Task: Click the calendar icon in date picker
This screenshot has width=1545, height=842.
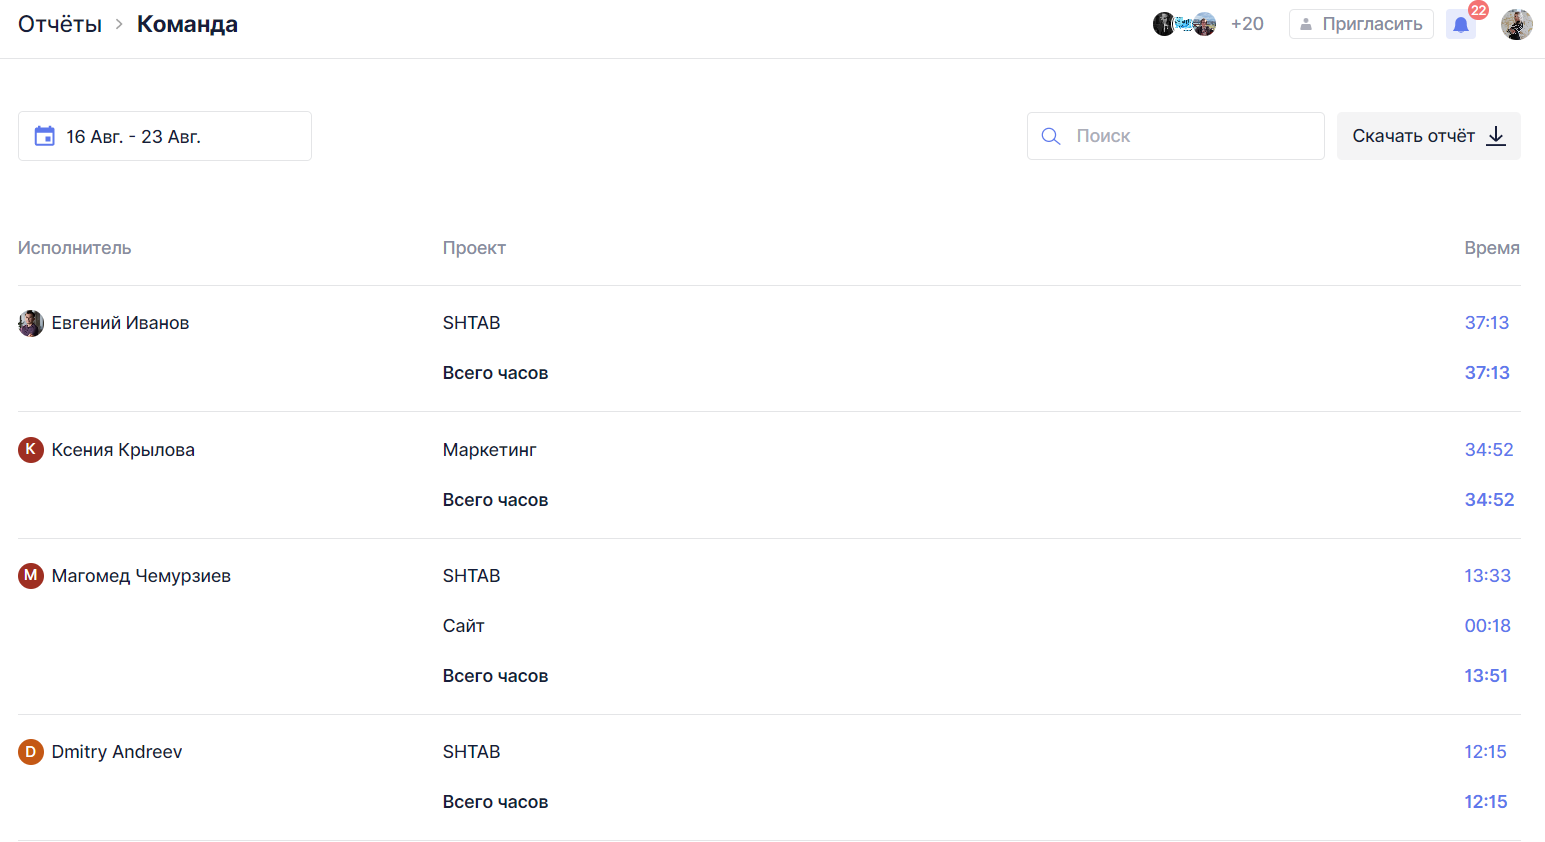Action: (x=45, y=136)
